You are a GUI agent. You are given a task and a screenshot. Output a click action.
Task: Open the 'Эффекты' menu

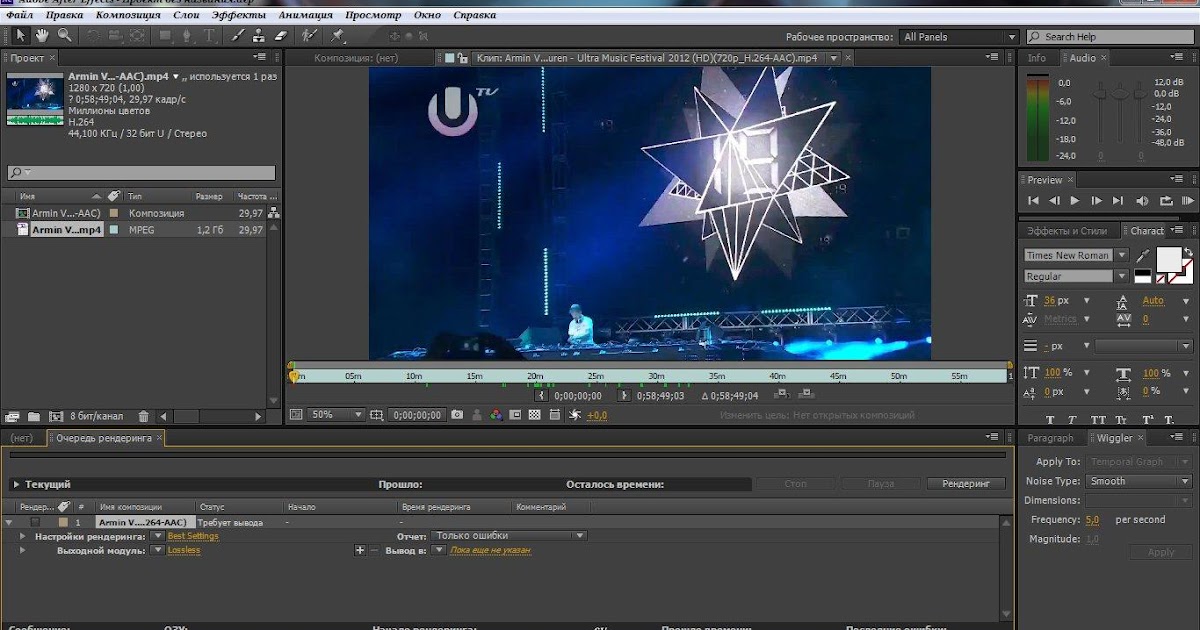coord(239,15)
